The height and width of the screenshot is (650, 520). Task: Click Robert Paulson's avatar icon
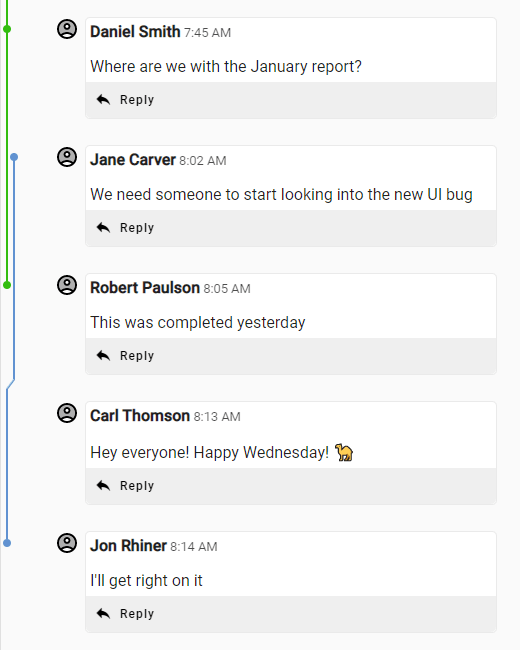click(x=67, y=285)
